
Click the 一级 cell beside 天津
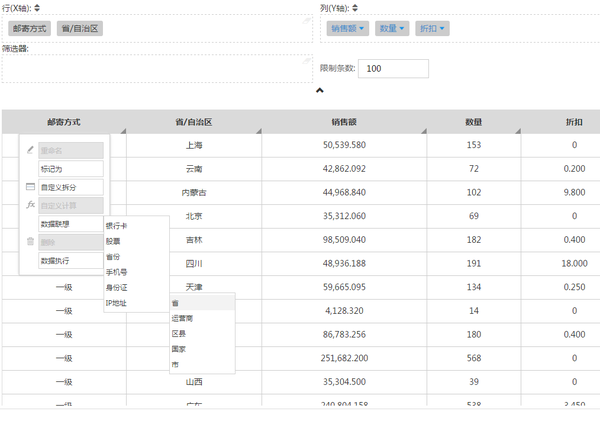[64, 287]
